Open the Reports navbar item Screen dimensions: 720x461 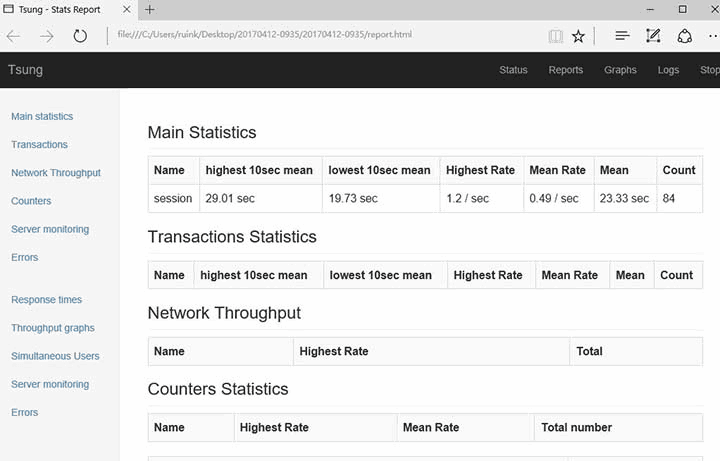(565, 70)
